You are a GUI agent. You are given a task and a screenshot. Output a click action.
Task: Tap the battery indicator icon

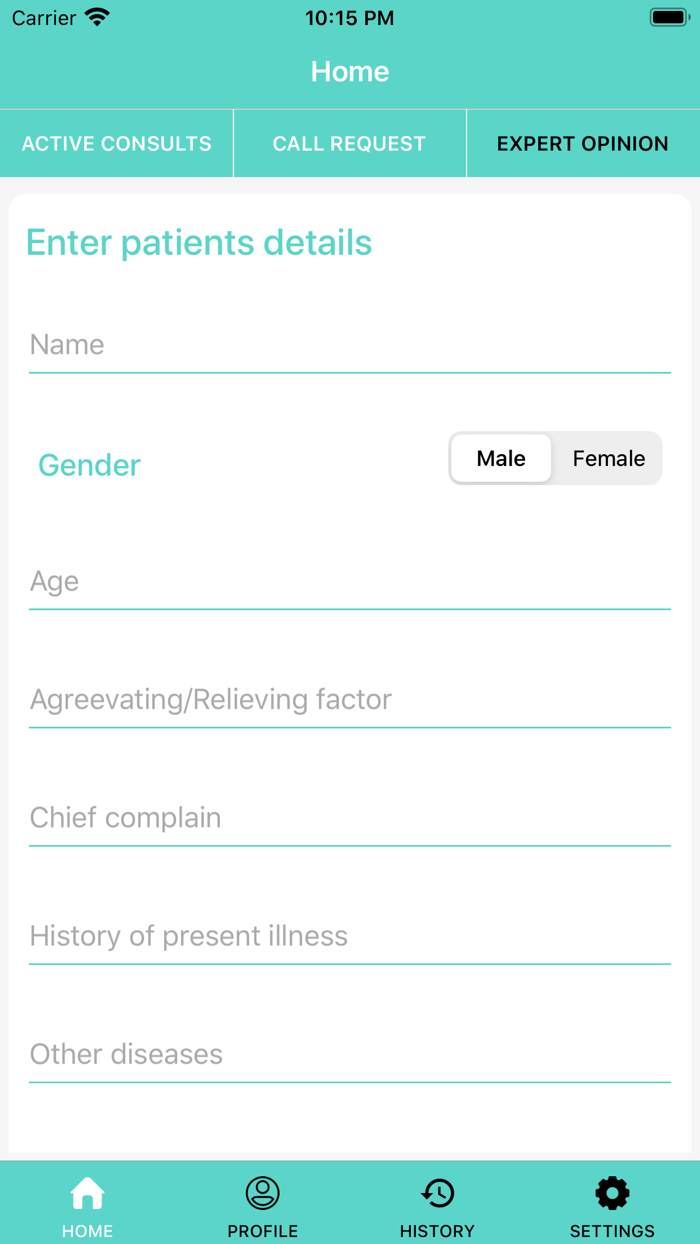[x=668, y=18]
